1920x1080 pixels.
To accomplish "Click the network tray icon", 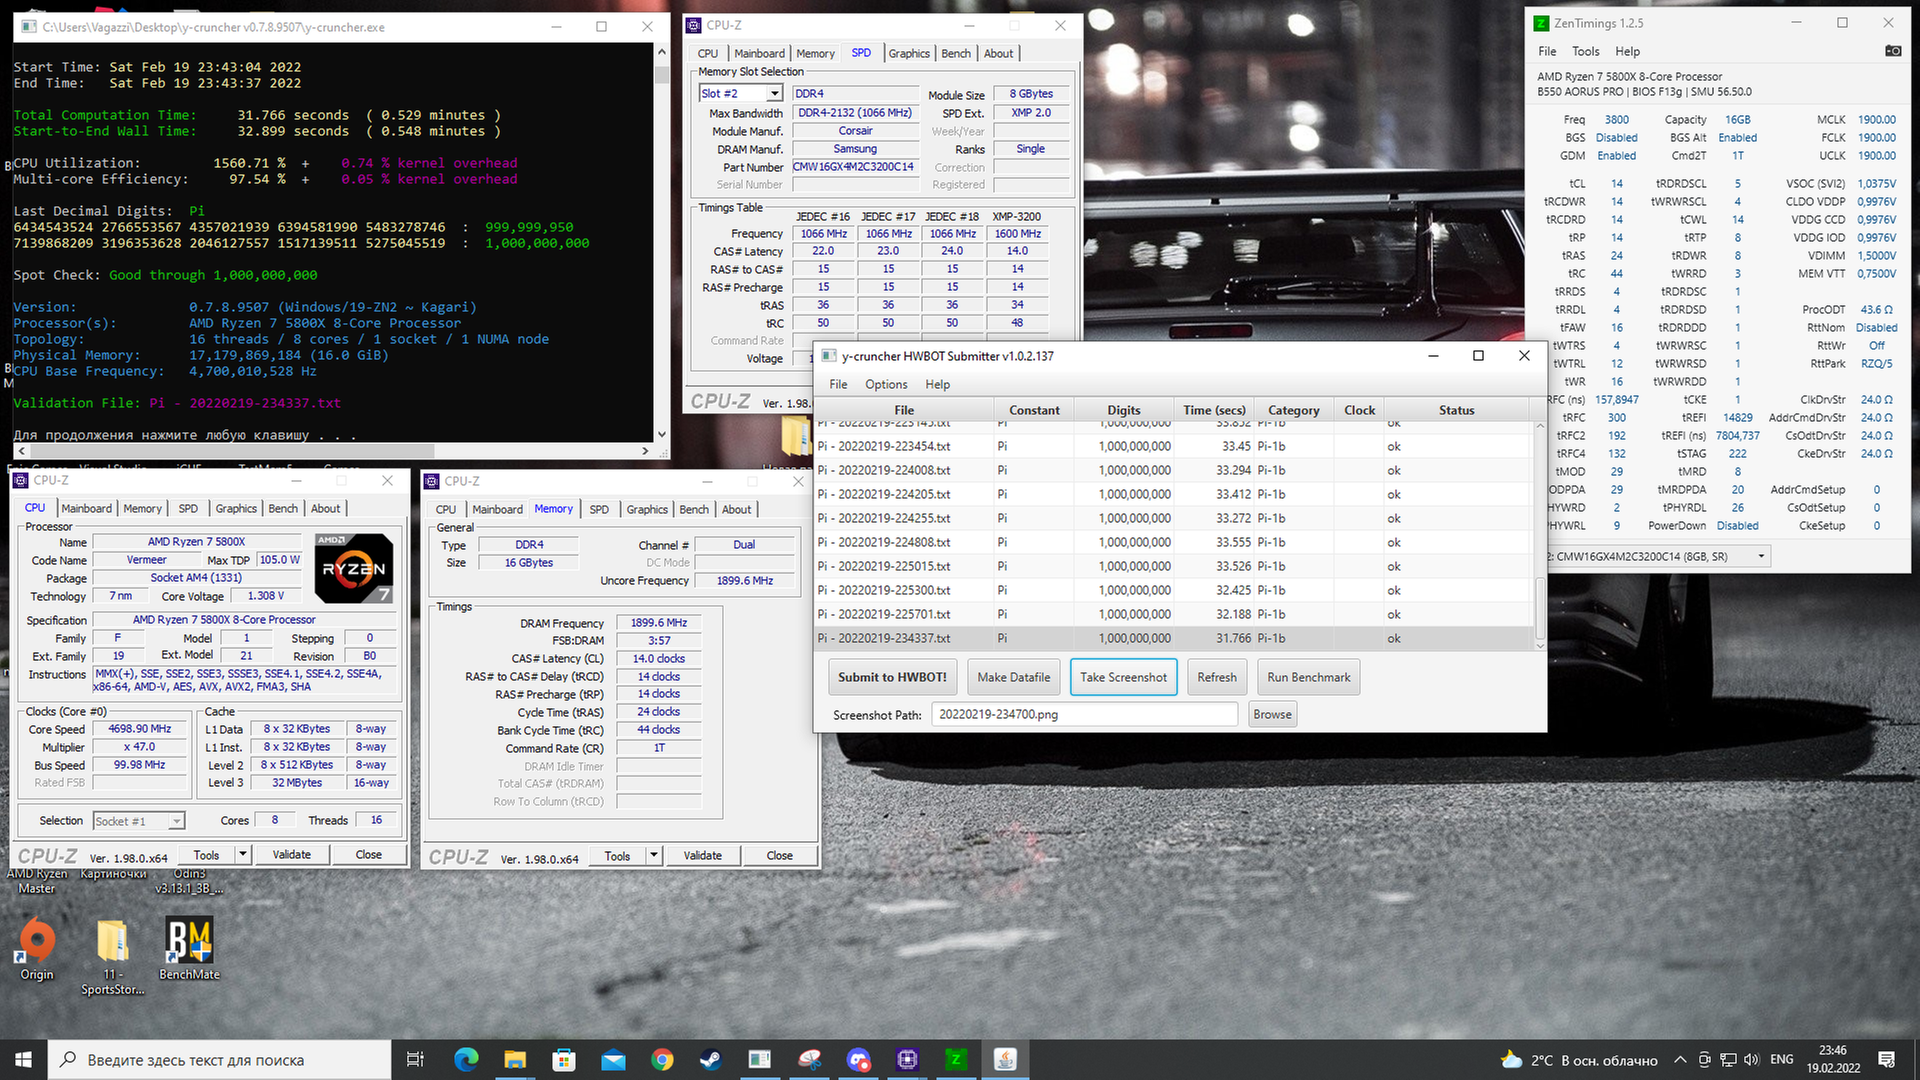I will tap(1728, 1060).
